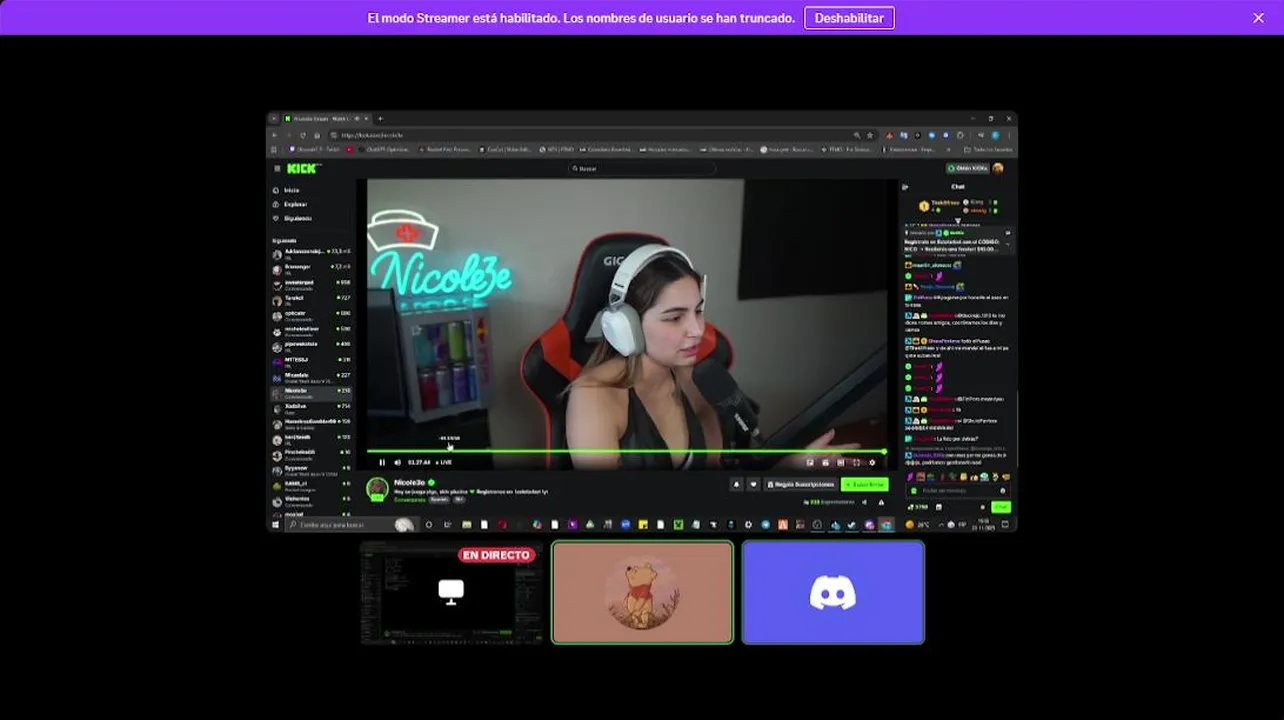
Task: Click Deshabilitar to disable Streamer mode
Action: click(x=849, y=18)
